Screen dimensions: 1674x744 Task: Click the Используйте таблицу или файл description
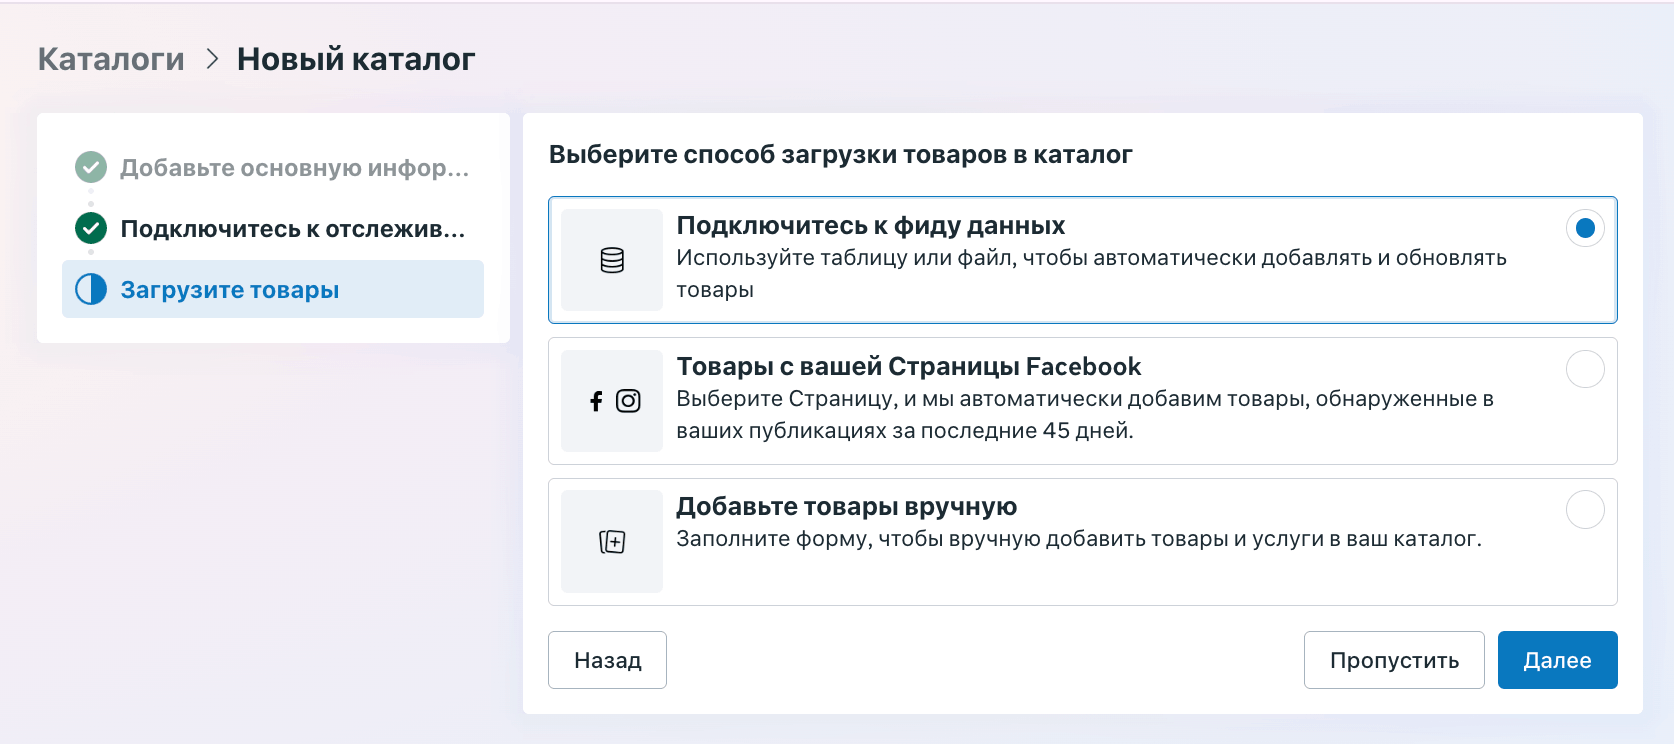(x=1091, y=273)
